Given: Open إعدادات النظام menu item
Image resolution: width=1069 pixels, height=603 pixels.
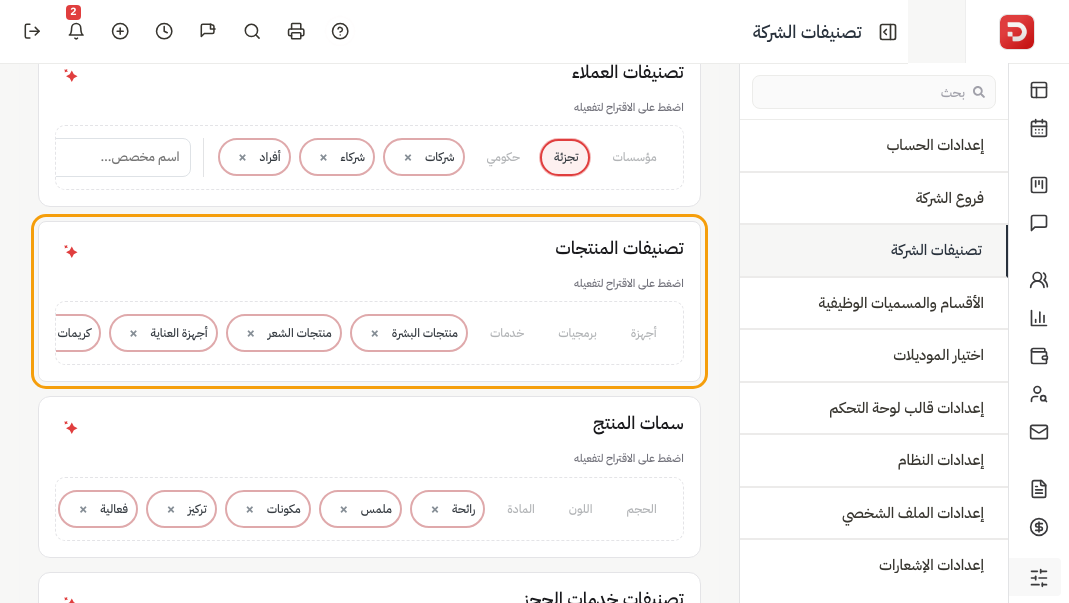Looking at the screenshot, I should click(x=873, y=460).
